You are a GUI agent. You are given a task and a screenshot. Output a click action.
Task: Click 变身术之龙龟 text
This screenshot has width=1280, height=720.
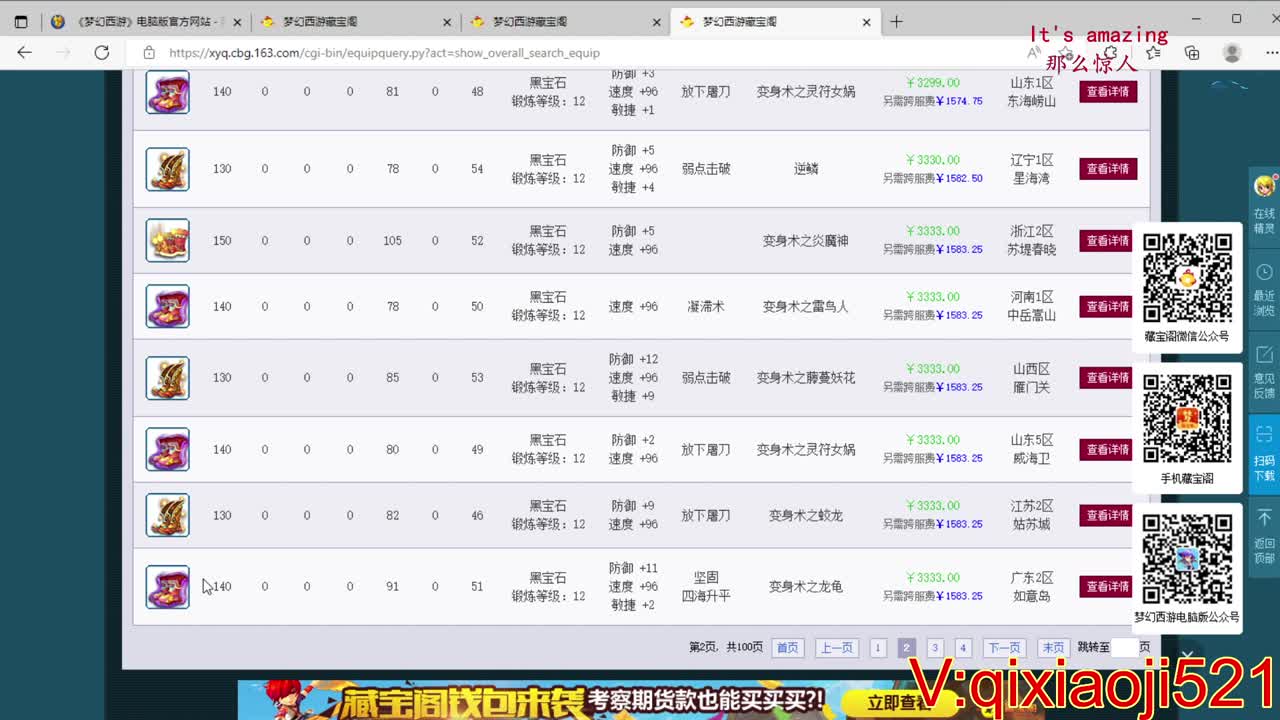806,587
